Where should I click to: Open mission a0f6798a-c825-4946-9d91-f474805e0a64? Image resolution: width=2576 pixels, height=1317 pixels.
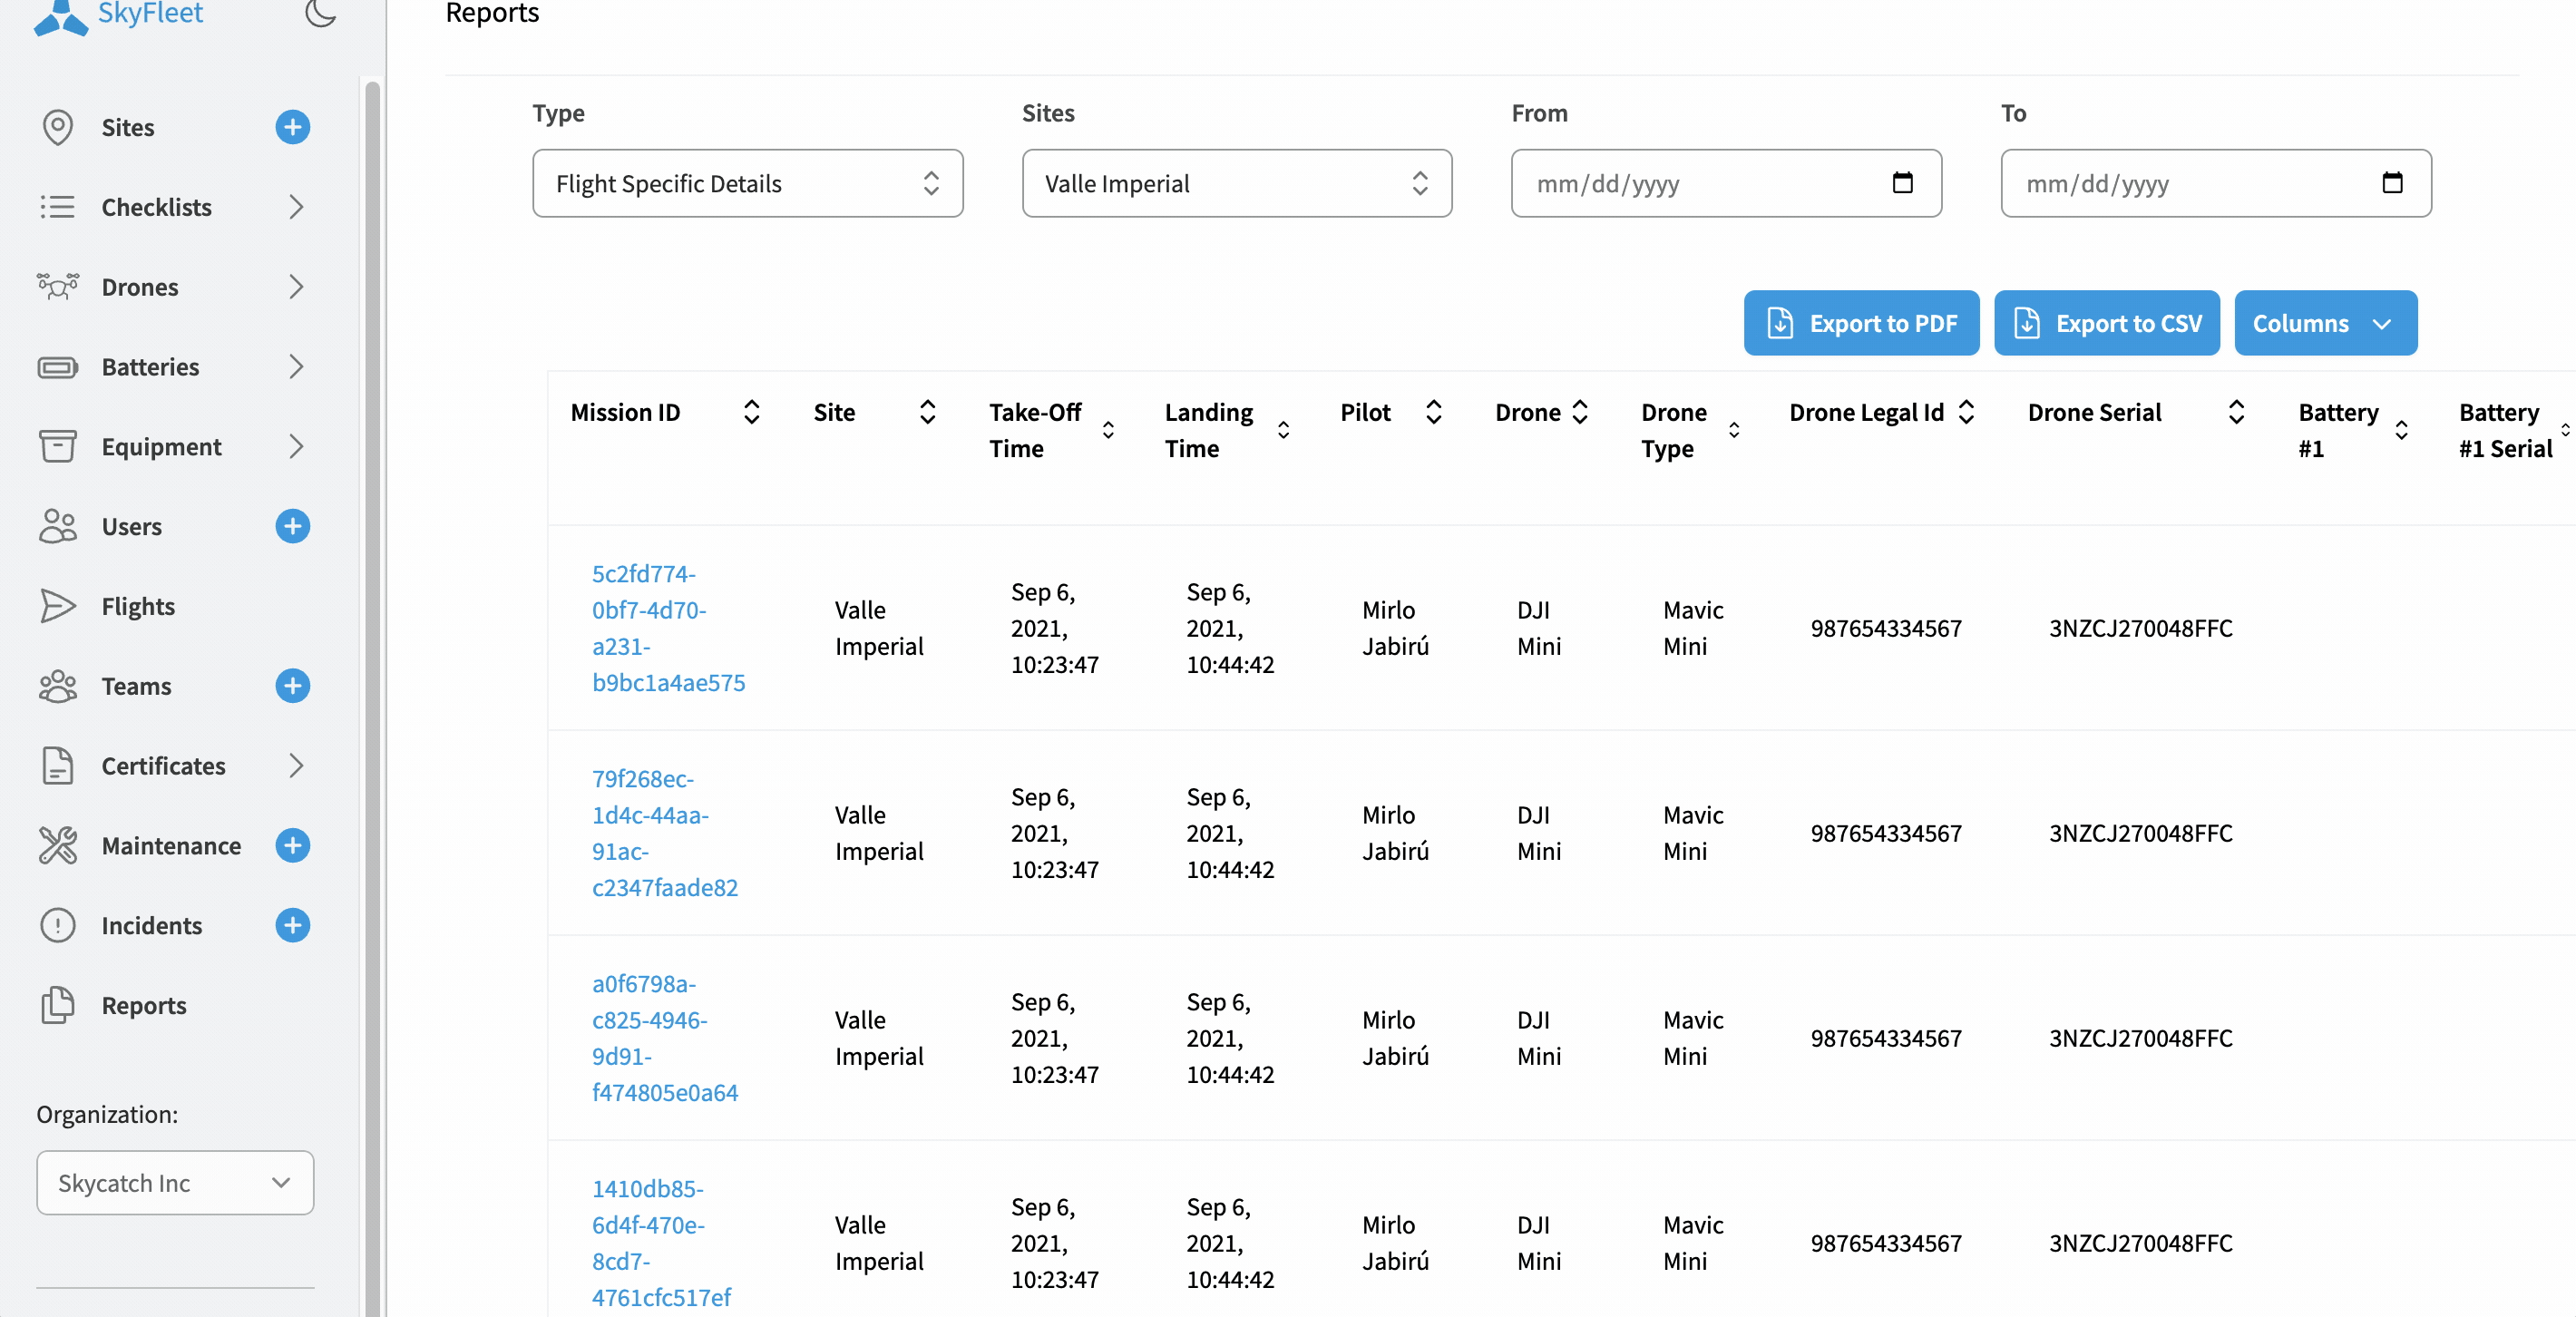click(x=664, y=1038)
